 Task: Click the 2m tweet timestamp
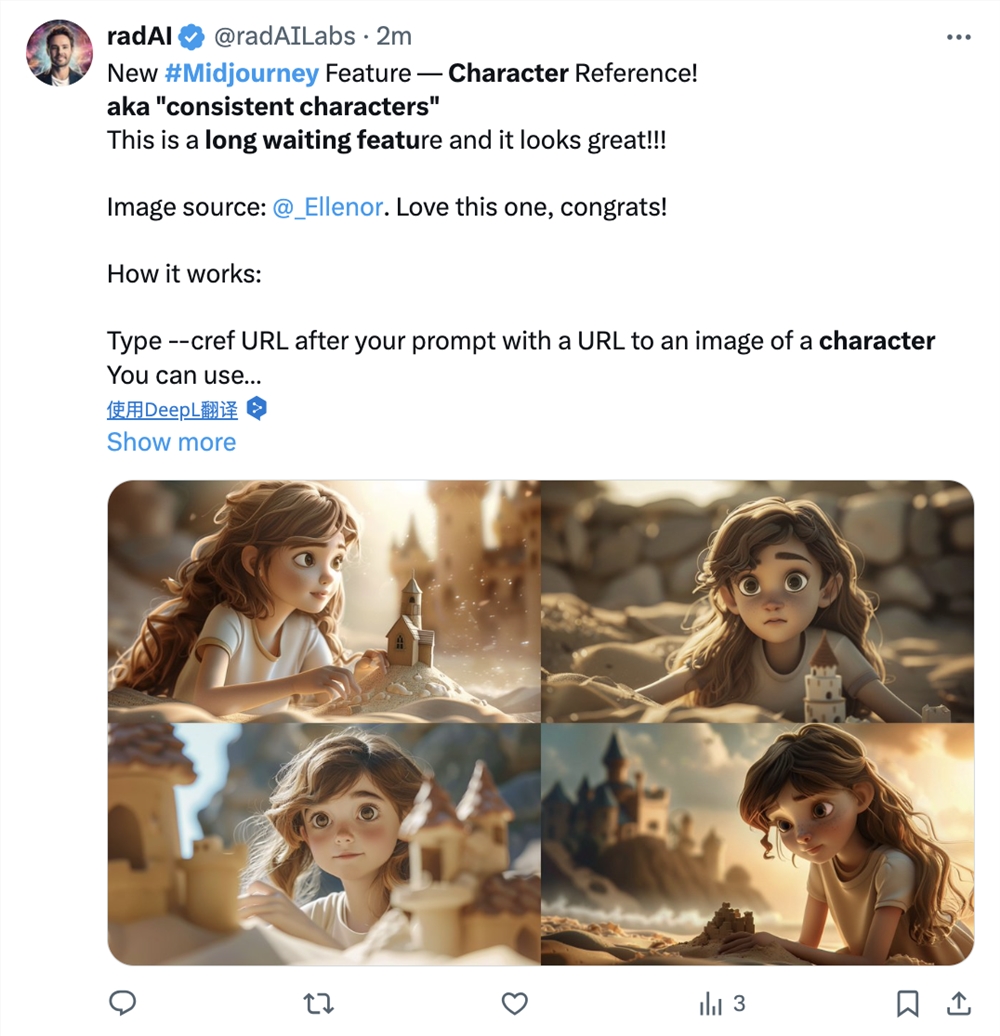point(394,37)
